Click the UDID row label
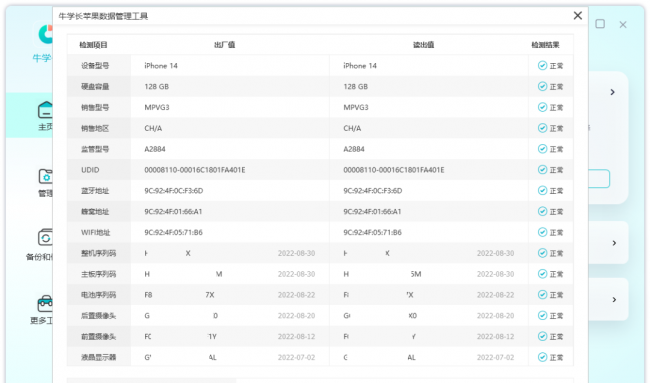650x383 pixels. click(90, 170)
